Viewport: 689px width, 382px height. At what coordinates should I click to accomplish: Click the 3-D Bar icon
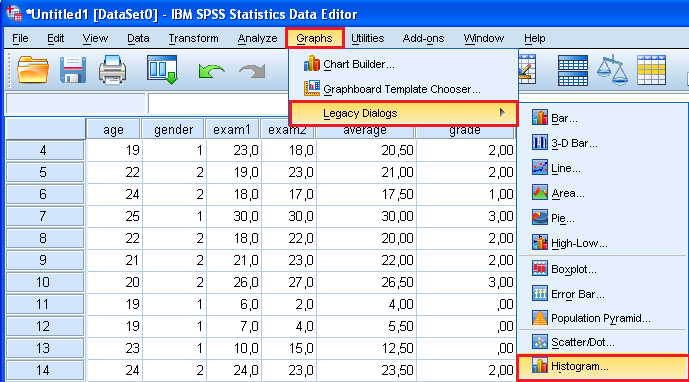[540, 142]
